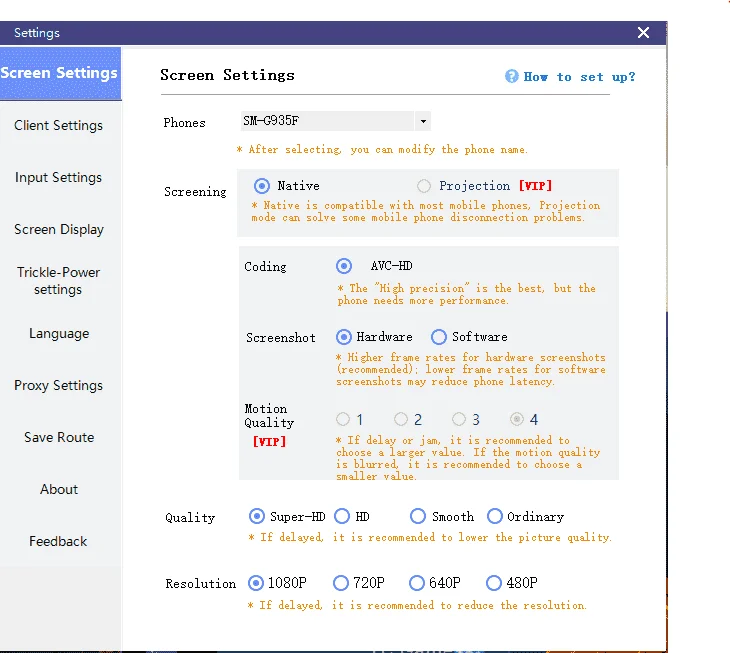Set Motion Quality to 1
The height and width of the screenshot is (653, 730).
pyautogui.click(x=343, y=419)
